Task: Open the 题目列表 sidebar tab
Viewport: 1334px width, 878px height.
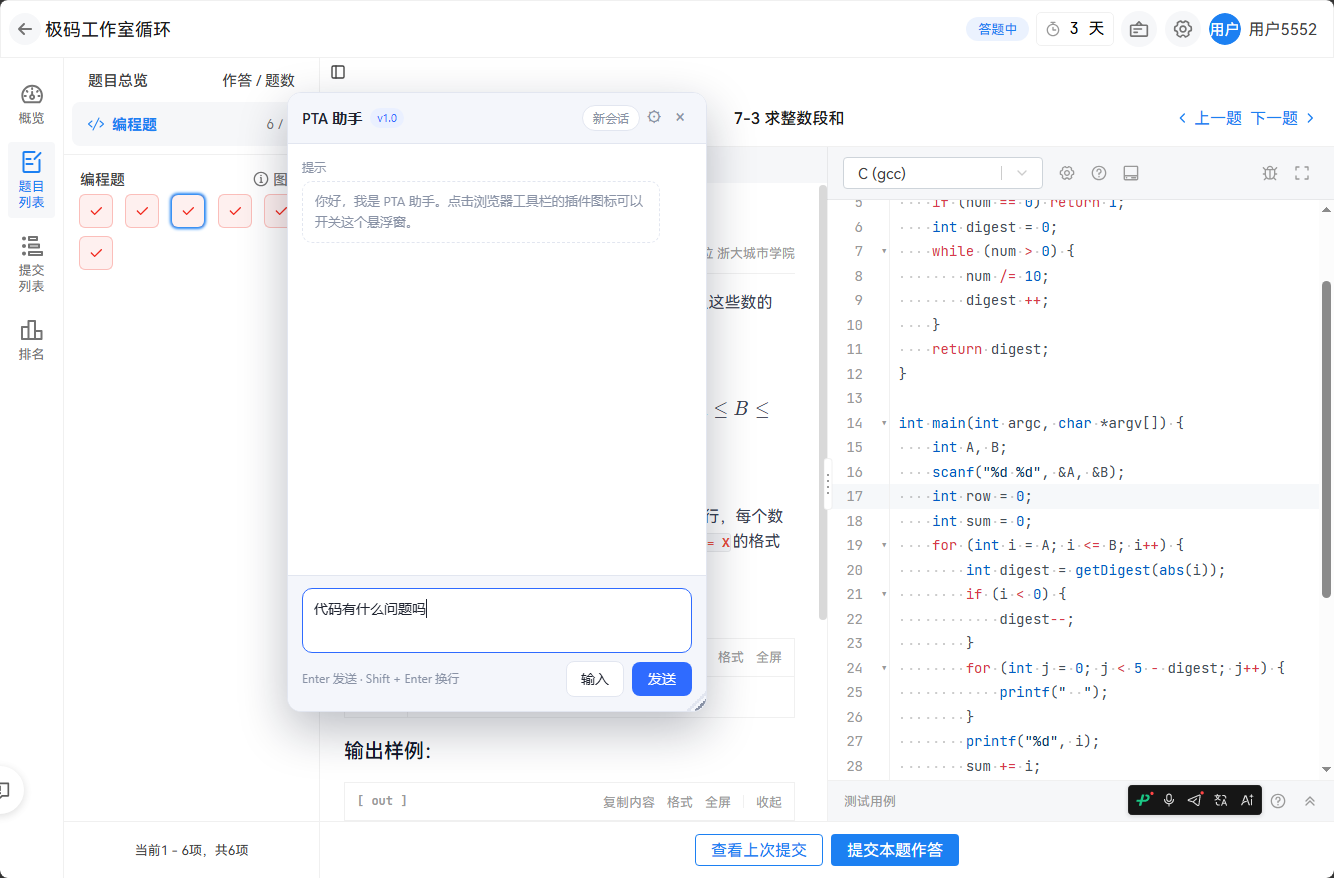Action: 31,179
